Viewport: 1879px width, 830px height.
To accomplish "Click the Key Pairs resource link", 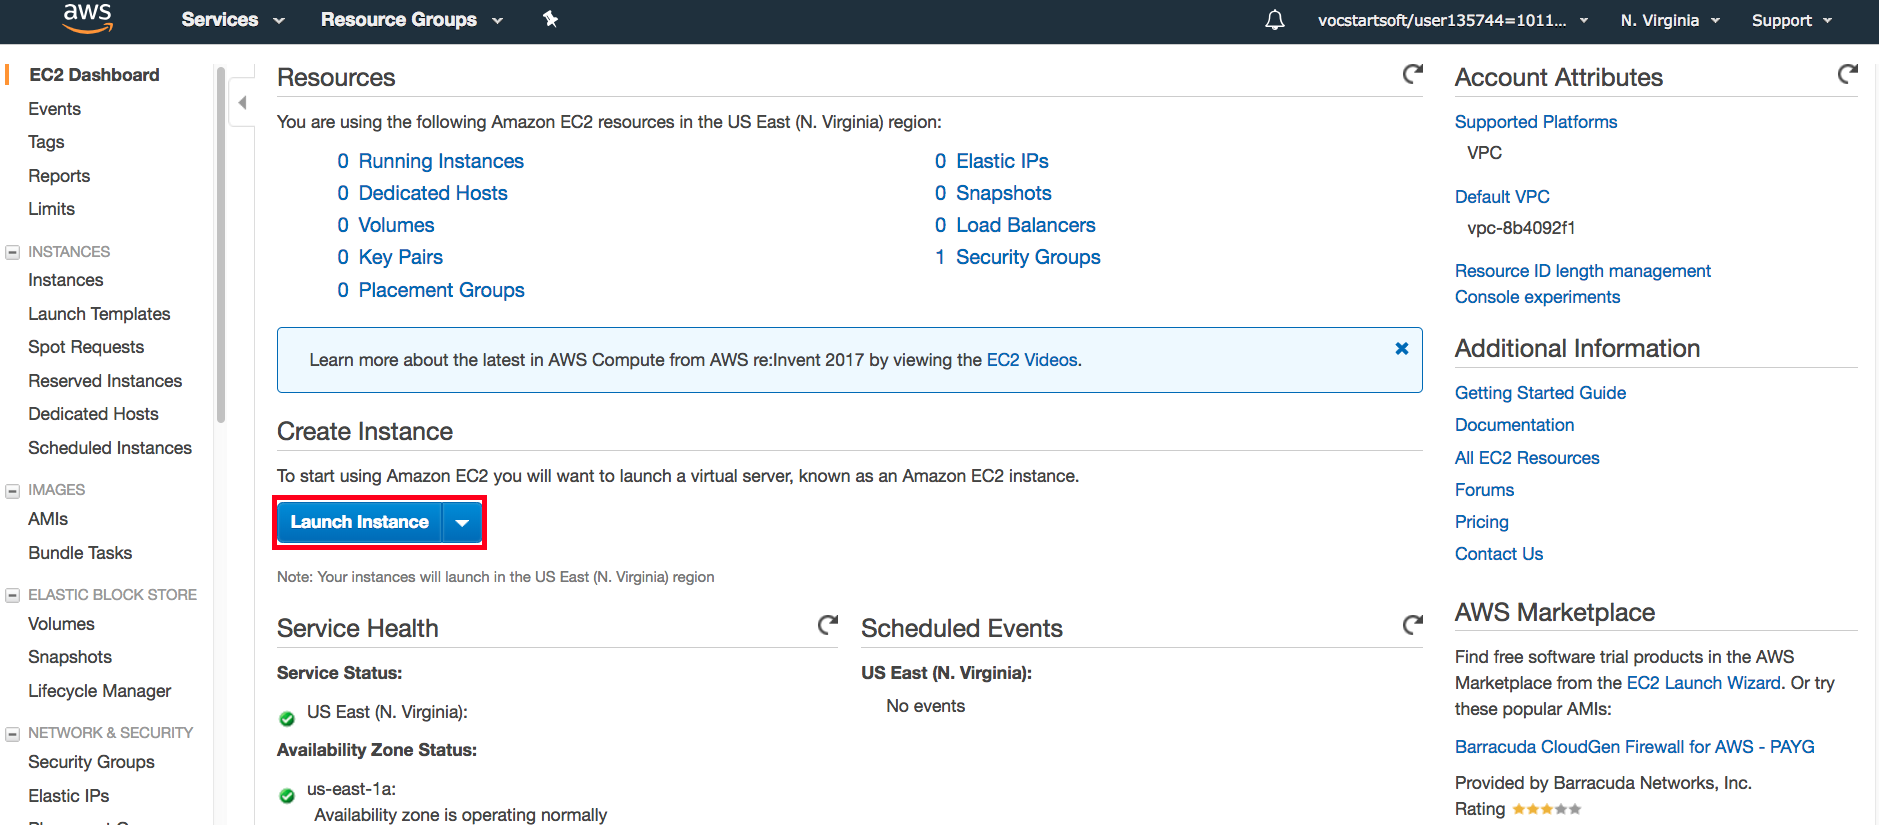I will coord(400,257).
